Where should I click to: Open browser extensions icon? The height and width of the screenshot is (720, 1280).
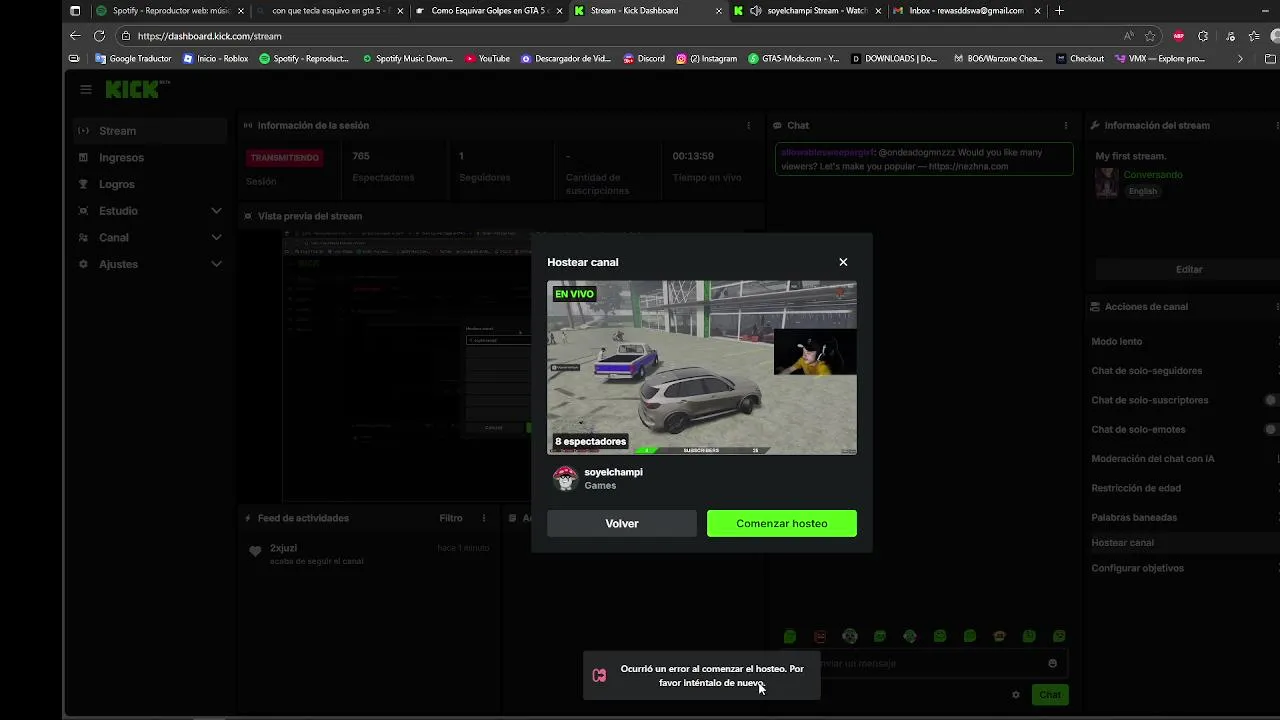[x=1203, y=36]
